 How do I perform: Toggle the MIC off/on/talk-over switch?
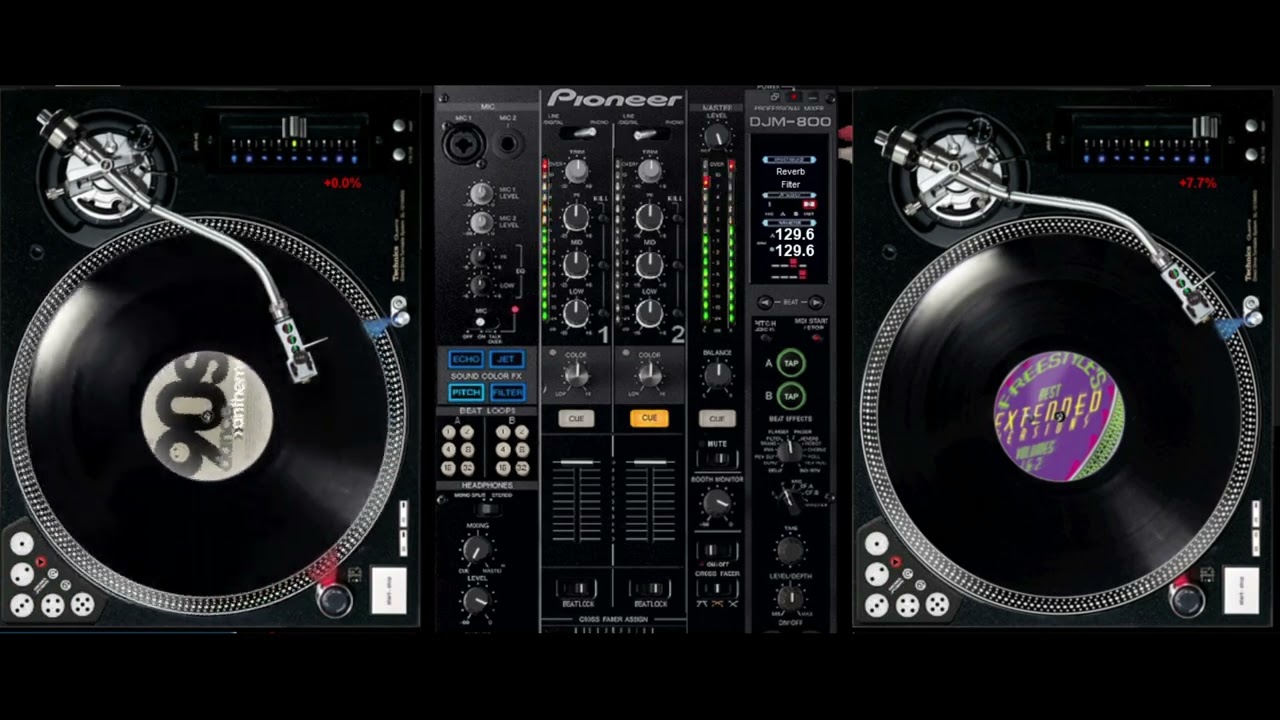481,322
